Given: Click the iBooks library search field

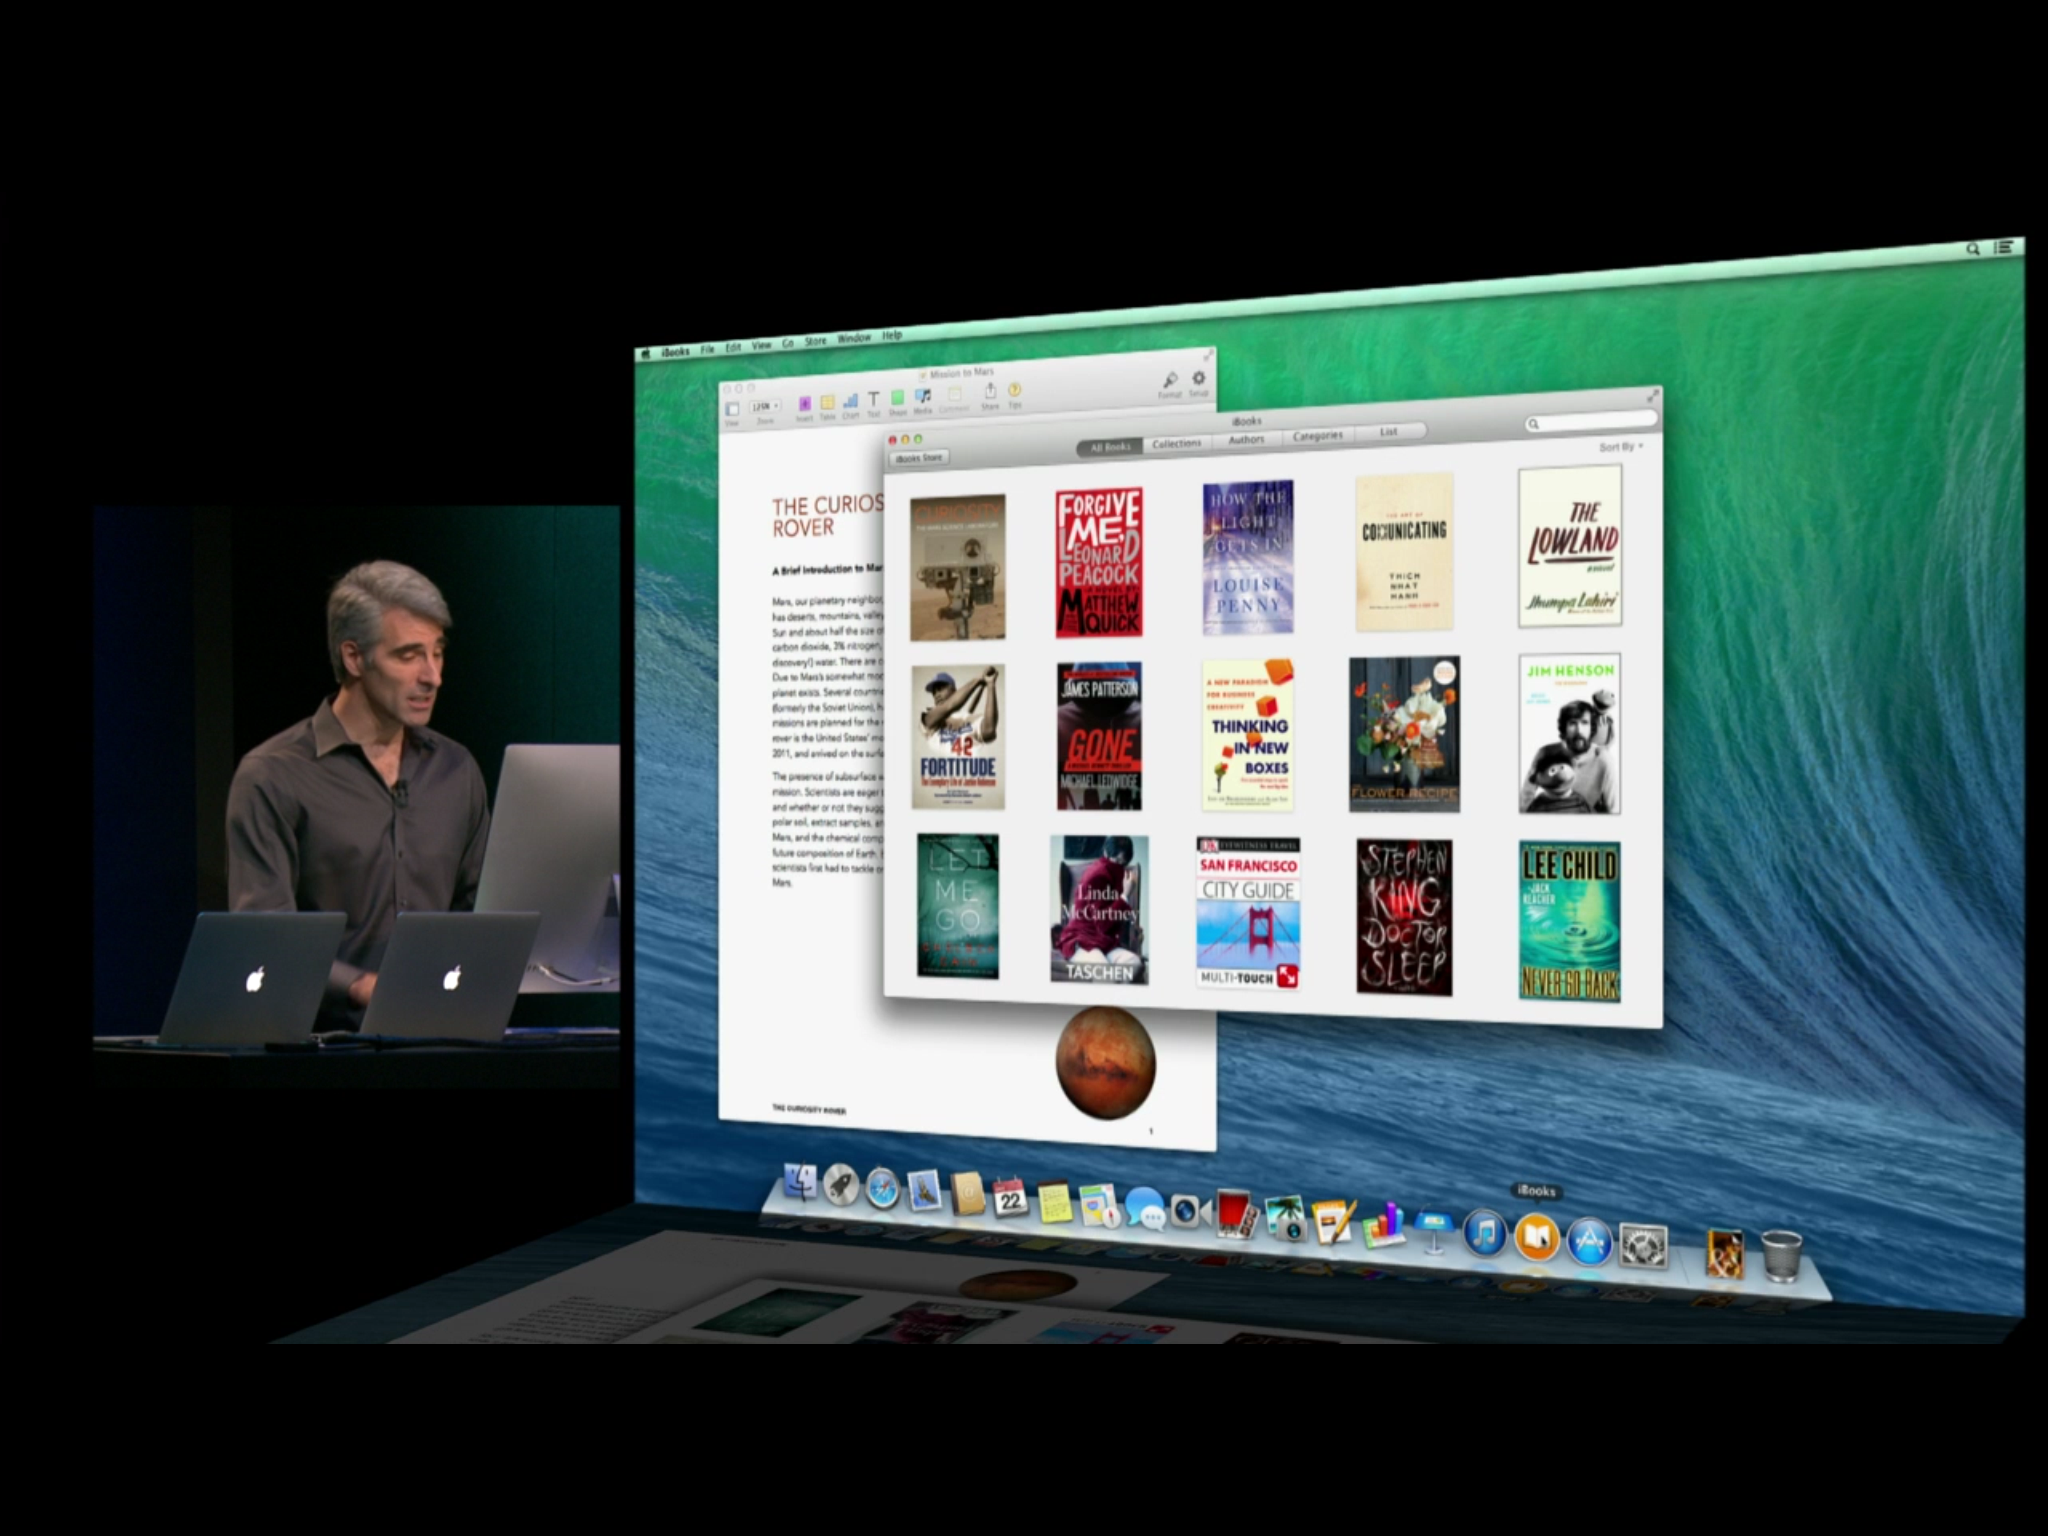Looking at the screenshot, I should click(1590, 422).
